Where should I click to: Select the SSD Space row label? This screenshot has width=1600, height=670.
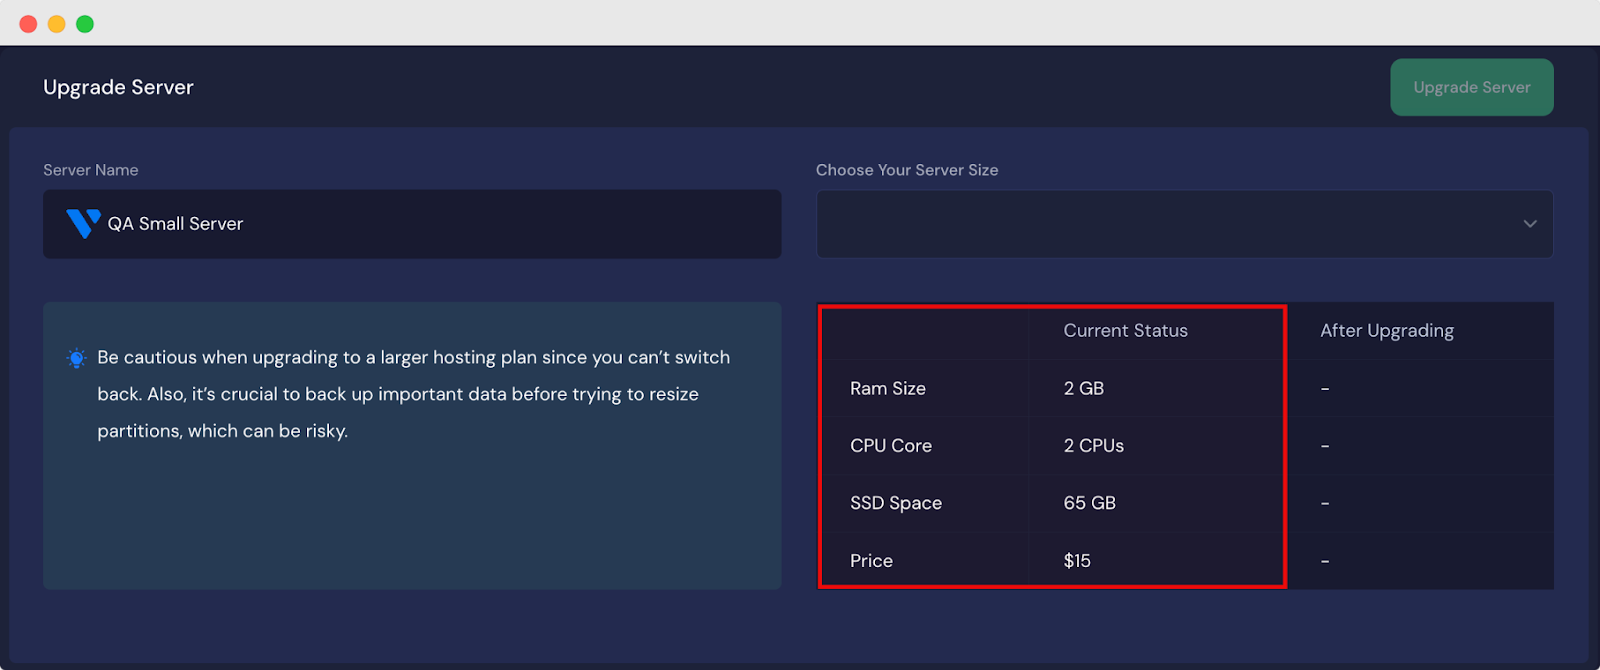(895, 503)
